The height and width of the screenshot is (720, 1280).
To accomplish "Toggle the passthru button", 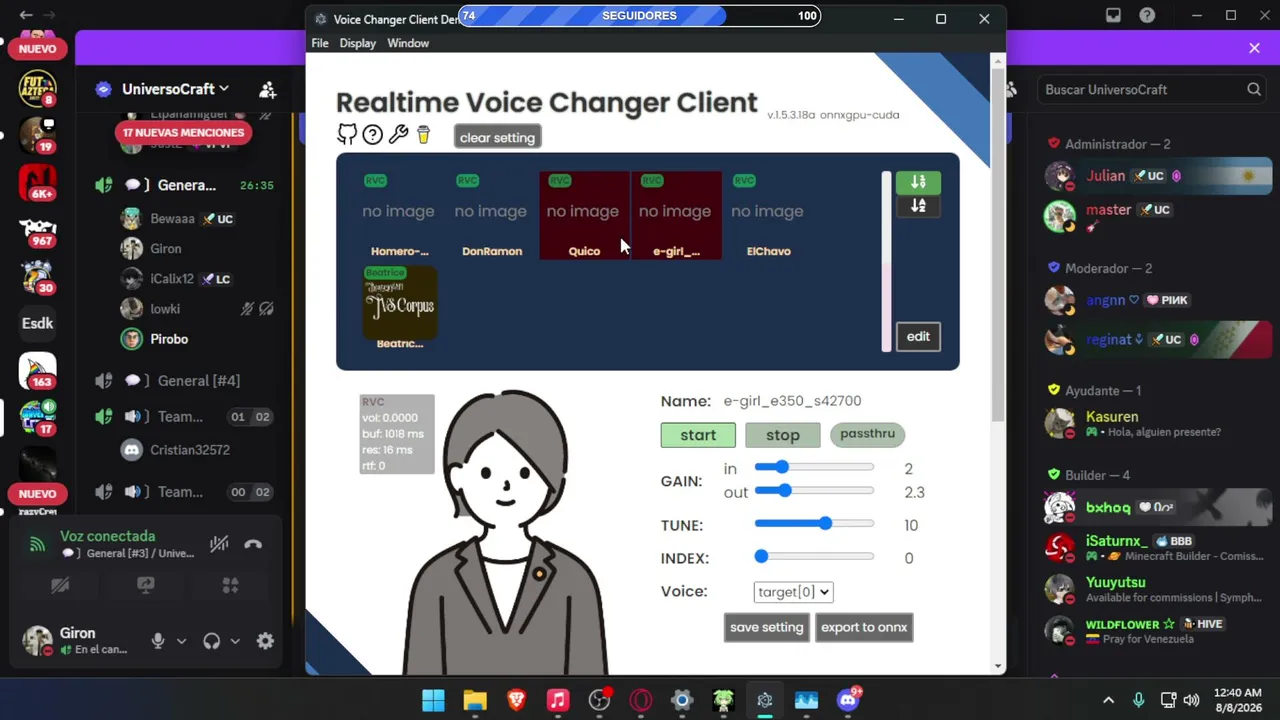I will point(867,434).
